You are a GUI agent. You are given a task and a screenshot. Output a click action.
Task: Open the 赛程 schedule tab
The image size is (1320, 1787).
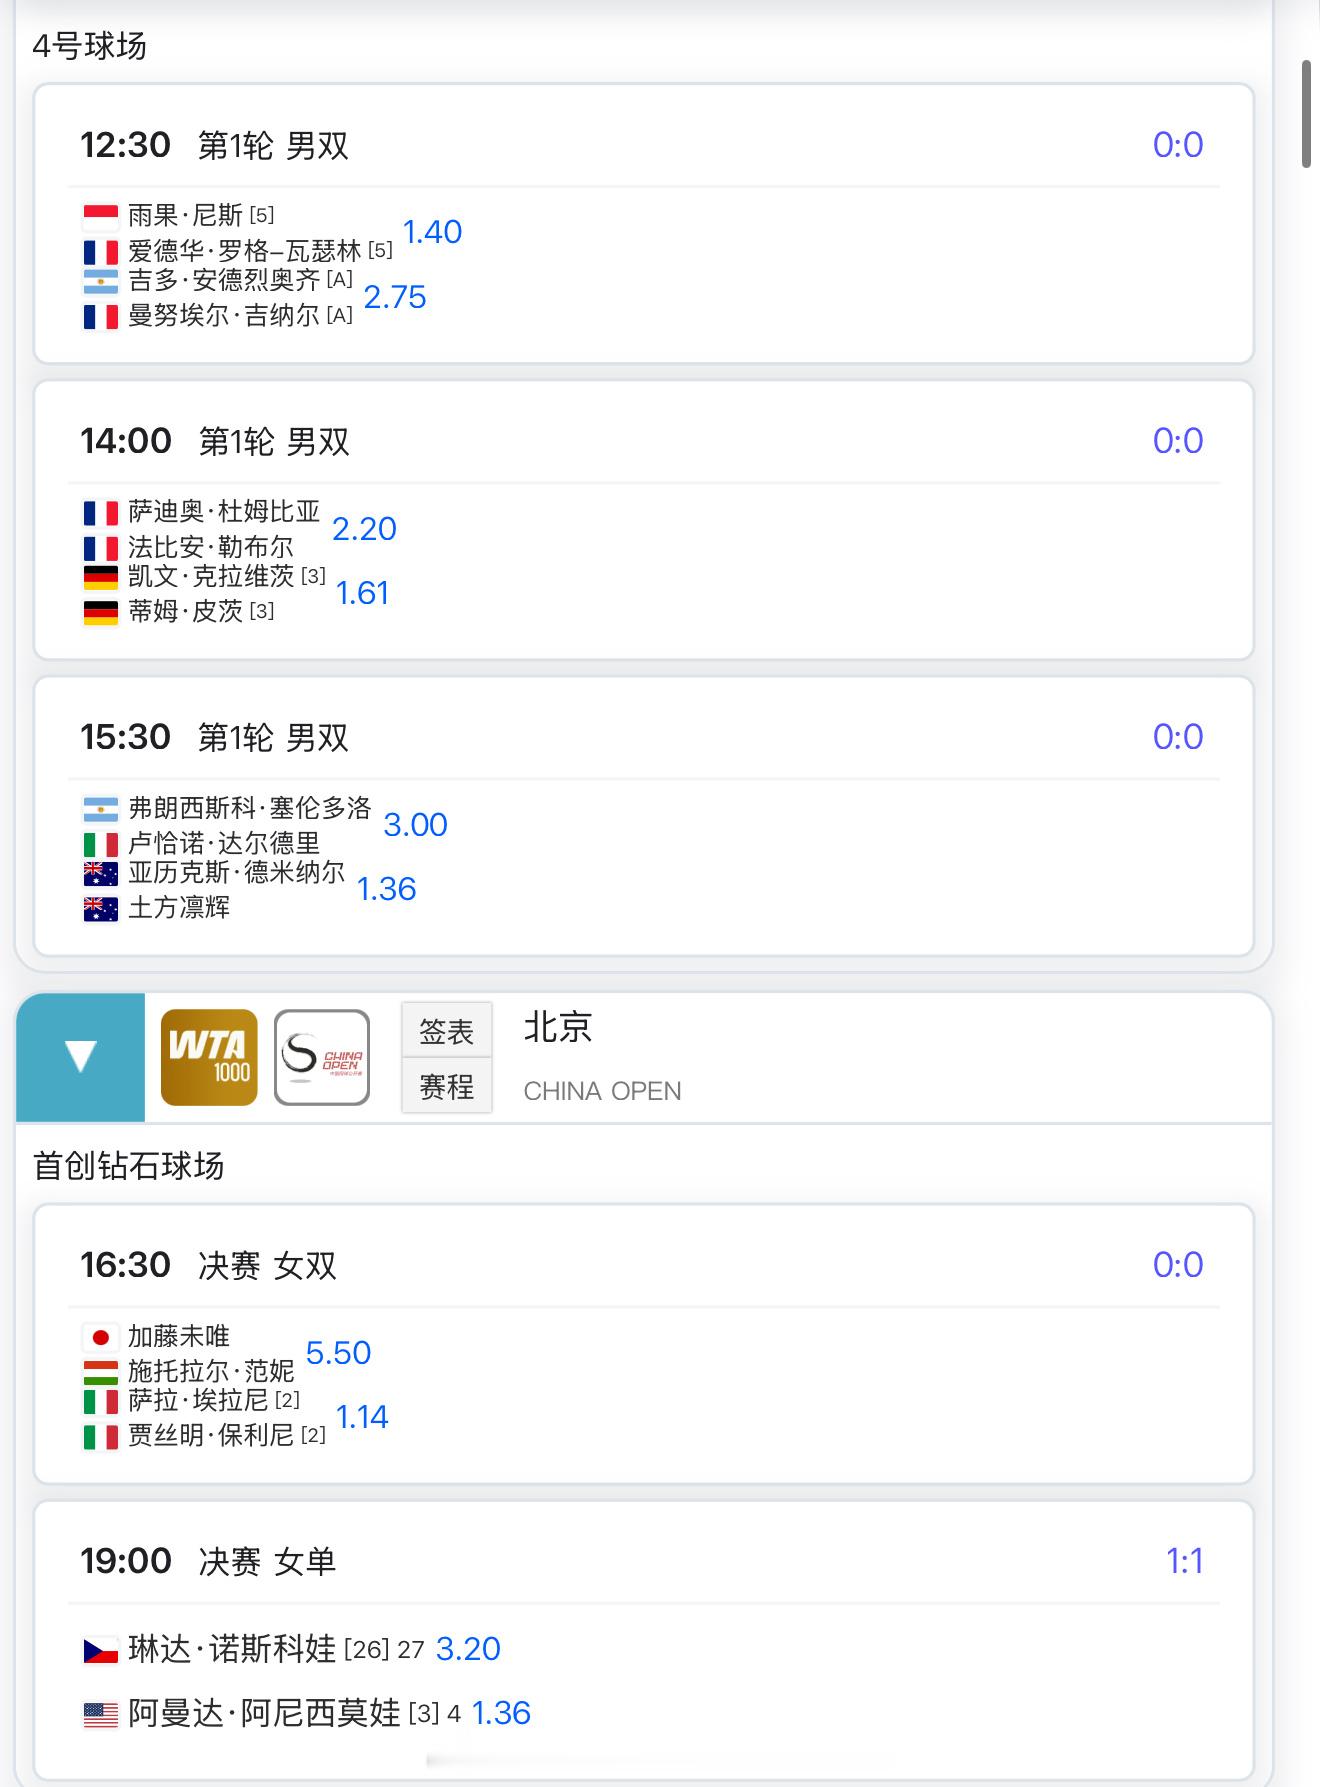(446, 1086)
